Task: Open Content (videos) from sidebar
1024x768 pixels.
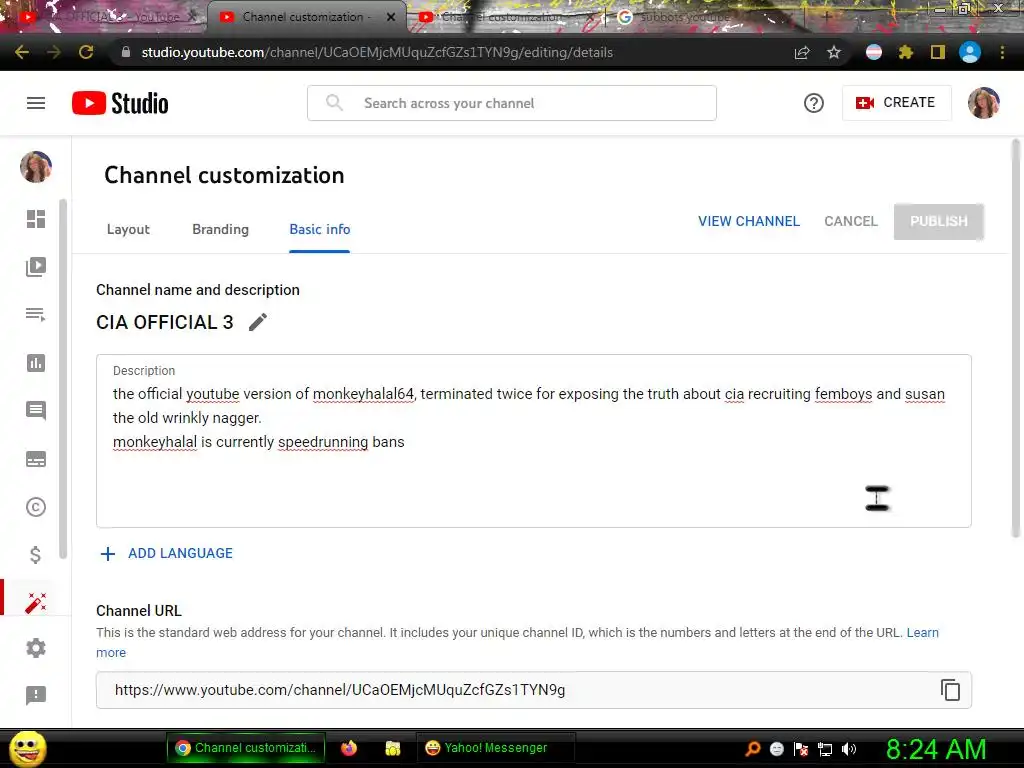Action: [x=36, y=266]
